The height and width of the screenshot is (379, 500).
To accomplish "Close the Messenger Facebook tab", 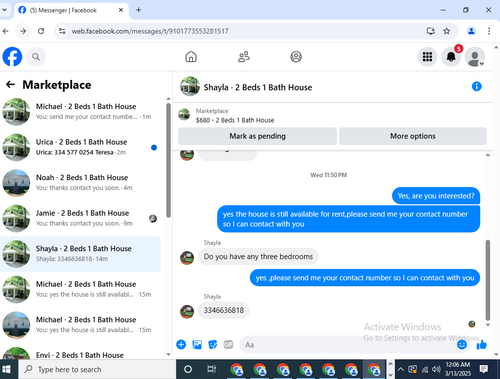I will point(121,10).
